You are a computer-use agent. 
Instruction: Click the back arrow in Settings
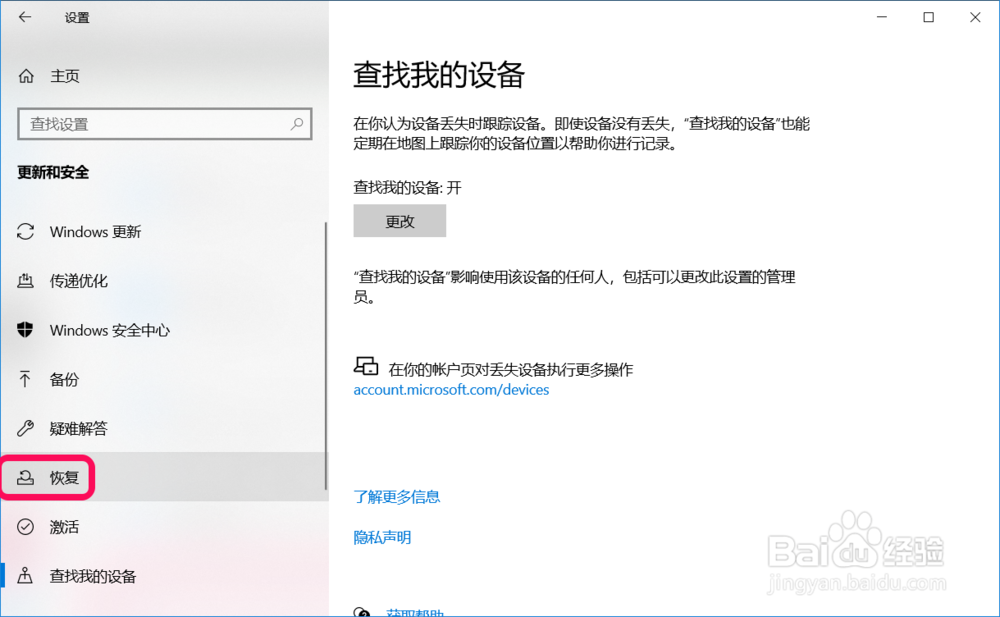coord(22,17)
